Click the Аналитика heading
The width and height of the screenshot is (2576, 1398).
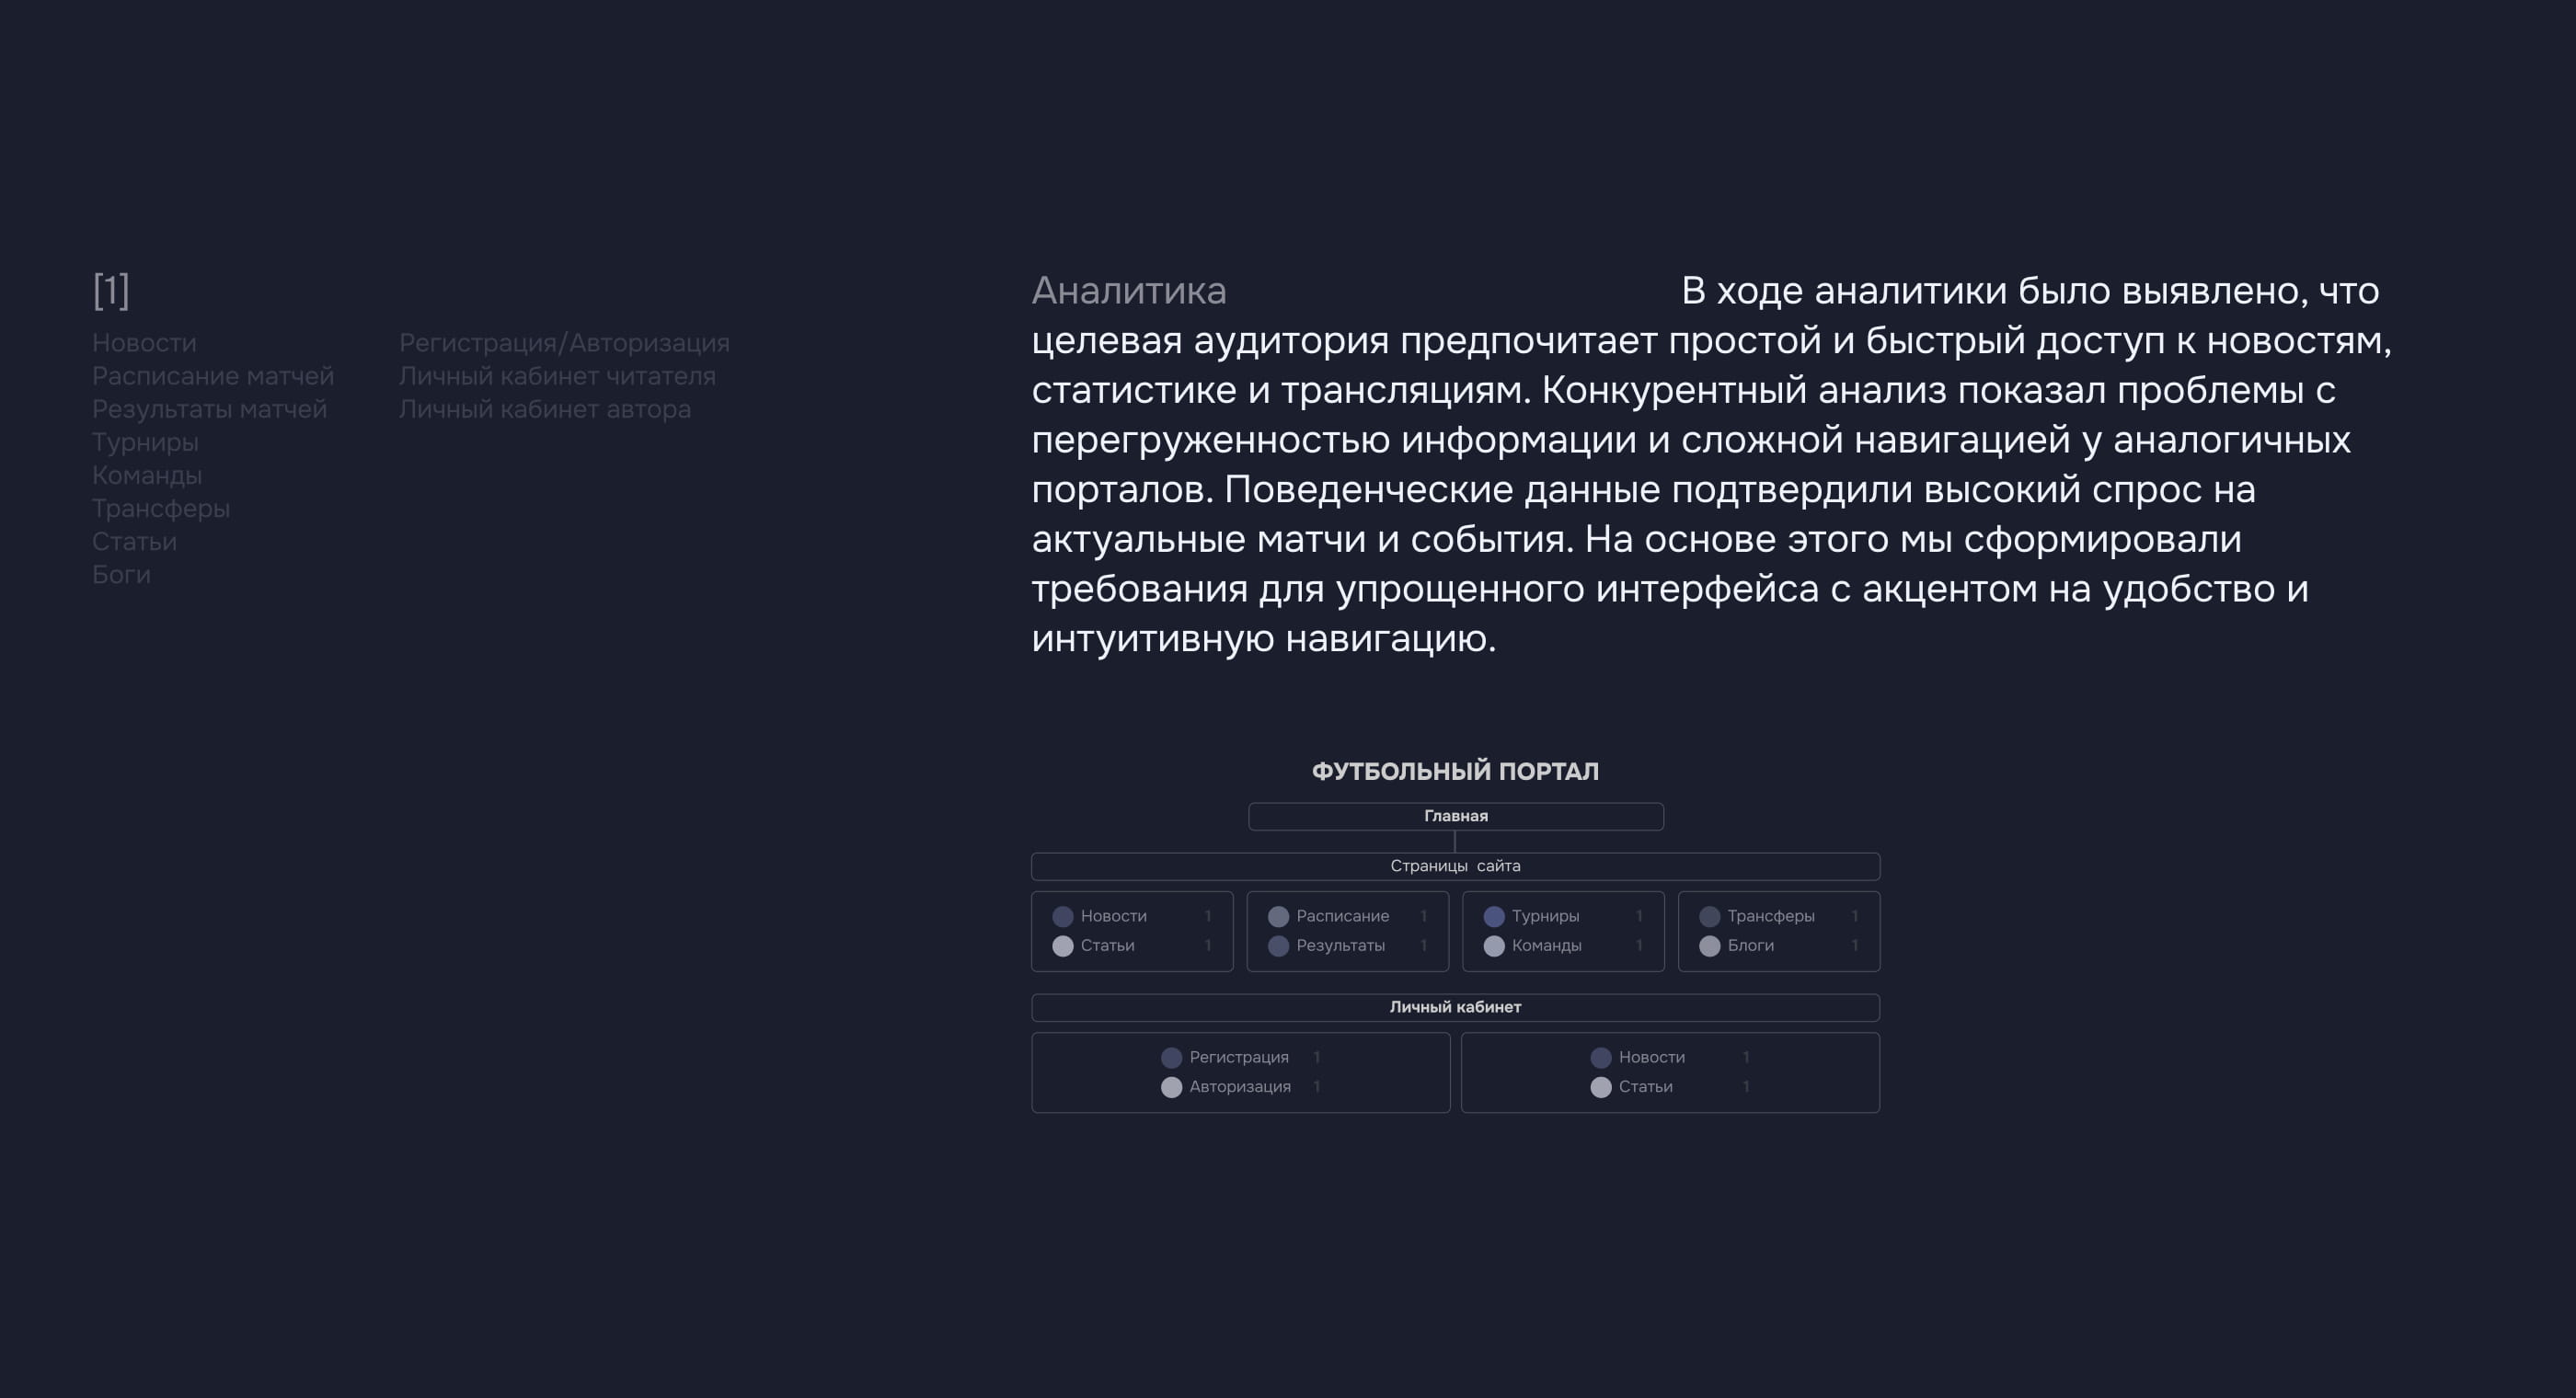pyautogui.click(x=1128, y=291)
